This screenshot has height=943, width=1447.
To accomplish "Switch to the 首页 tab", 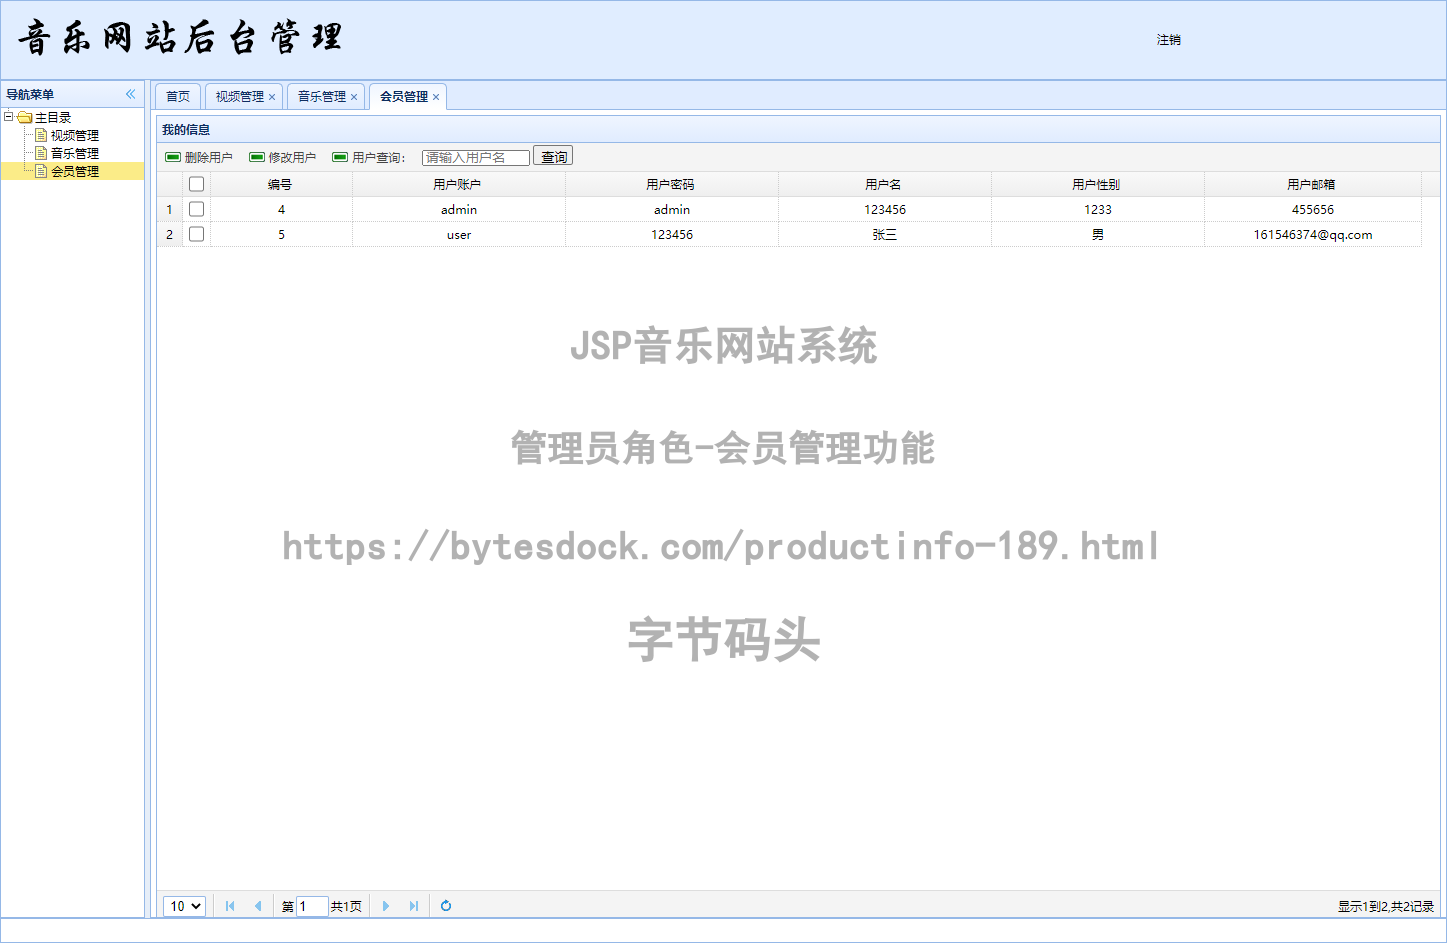I will pyautogui.click(x=178, y=96).
